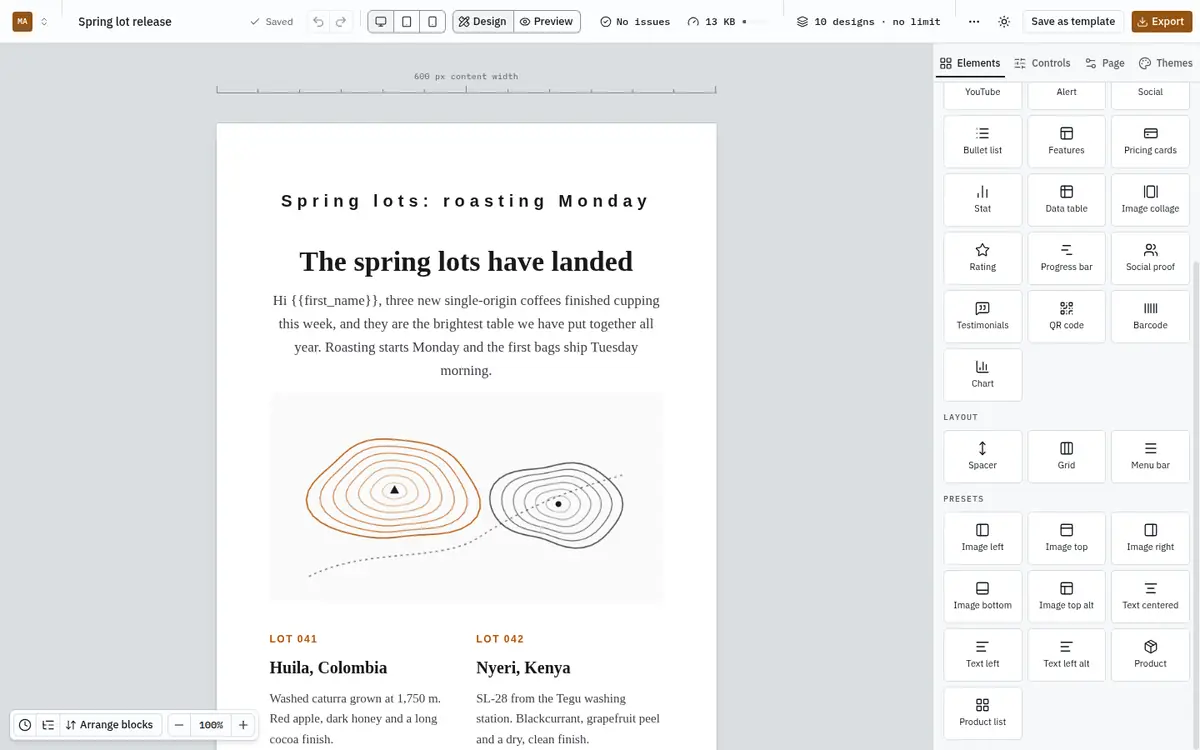This screenshot has width=1200, height=750.
Task: Insert Social proof element
Action: [1150, 258]
